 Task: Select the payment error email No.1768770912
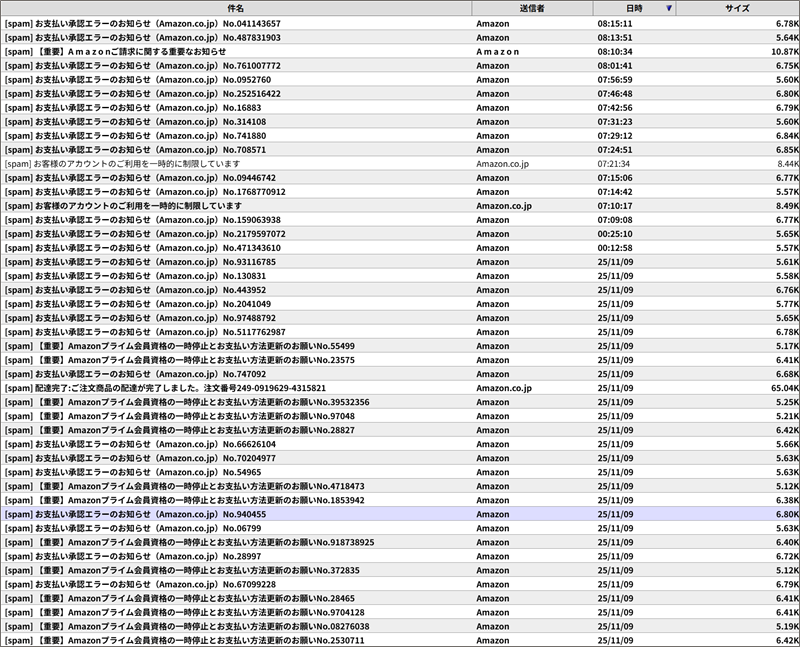(145, 191)
